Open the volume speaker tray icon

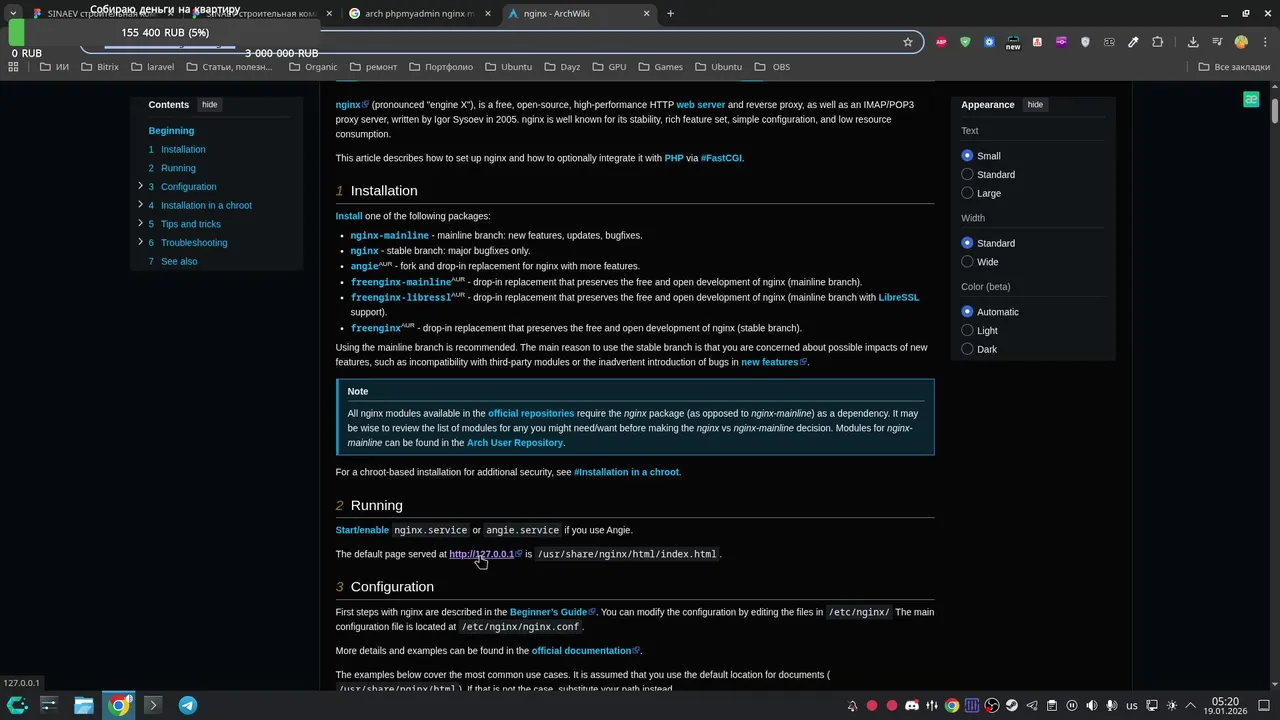1092,705
